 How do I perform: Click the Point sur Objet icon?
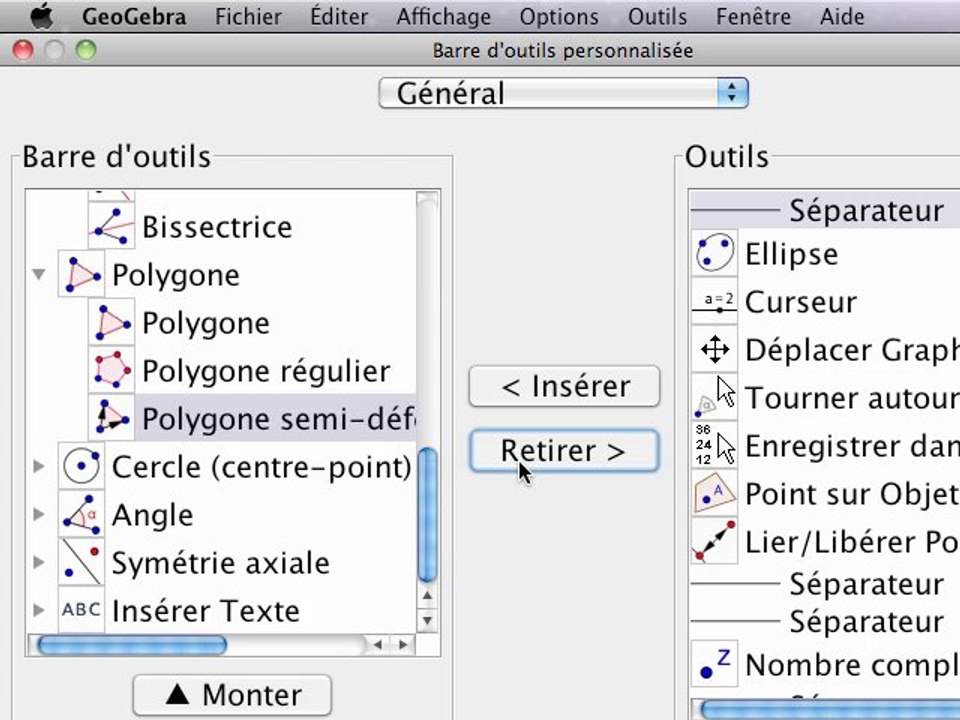pyautogui.click(x=714, y=493)
